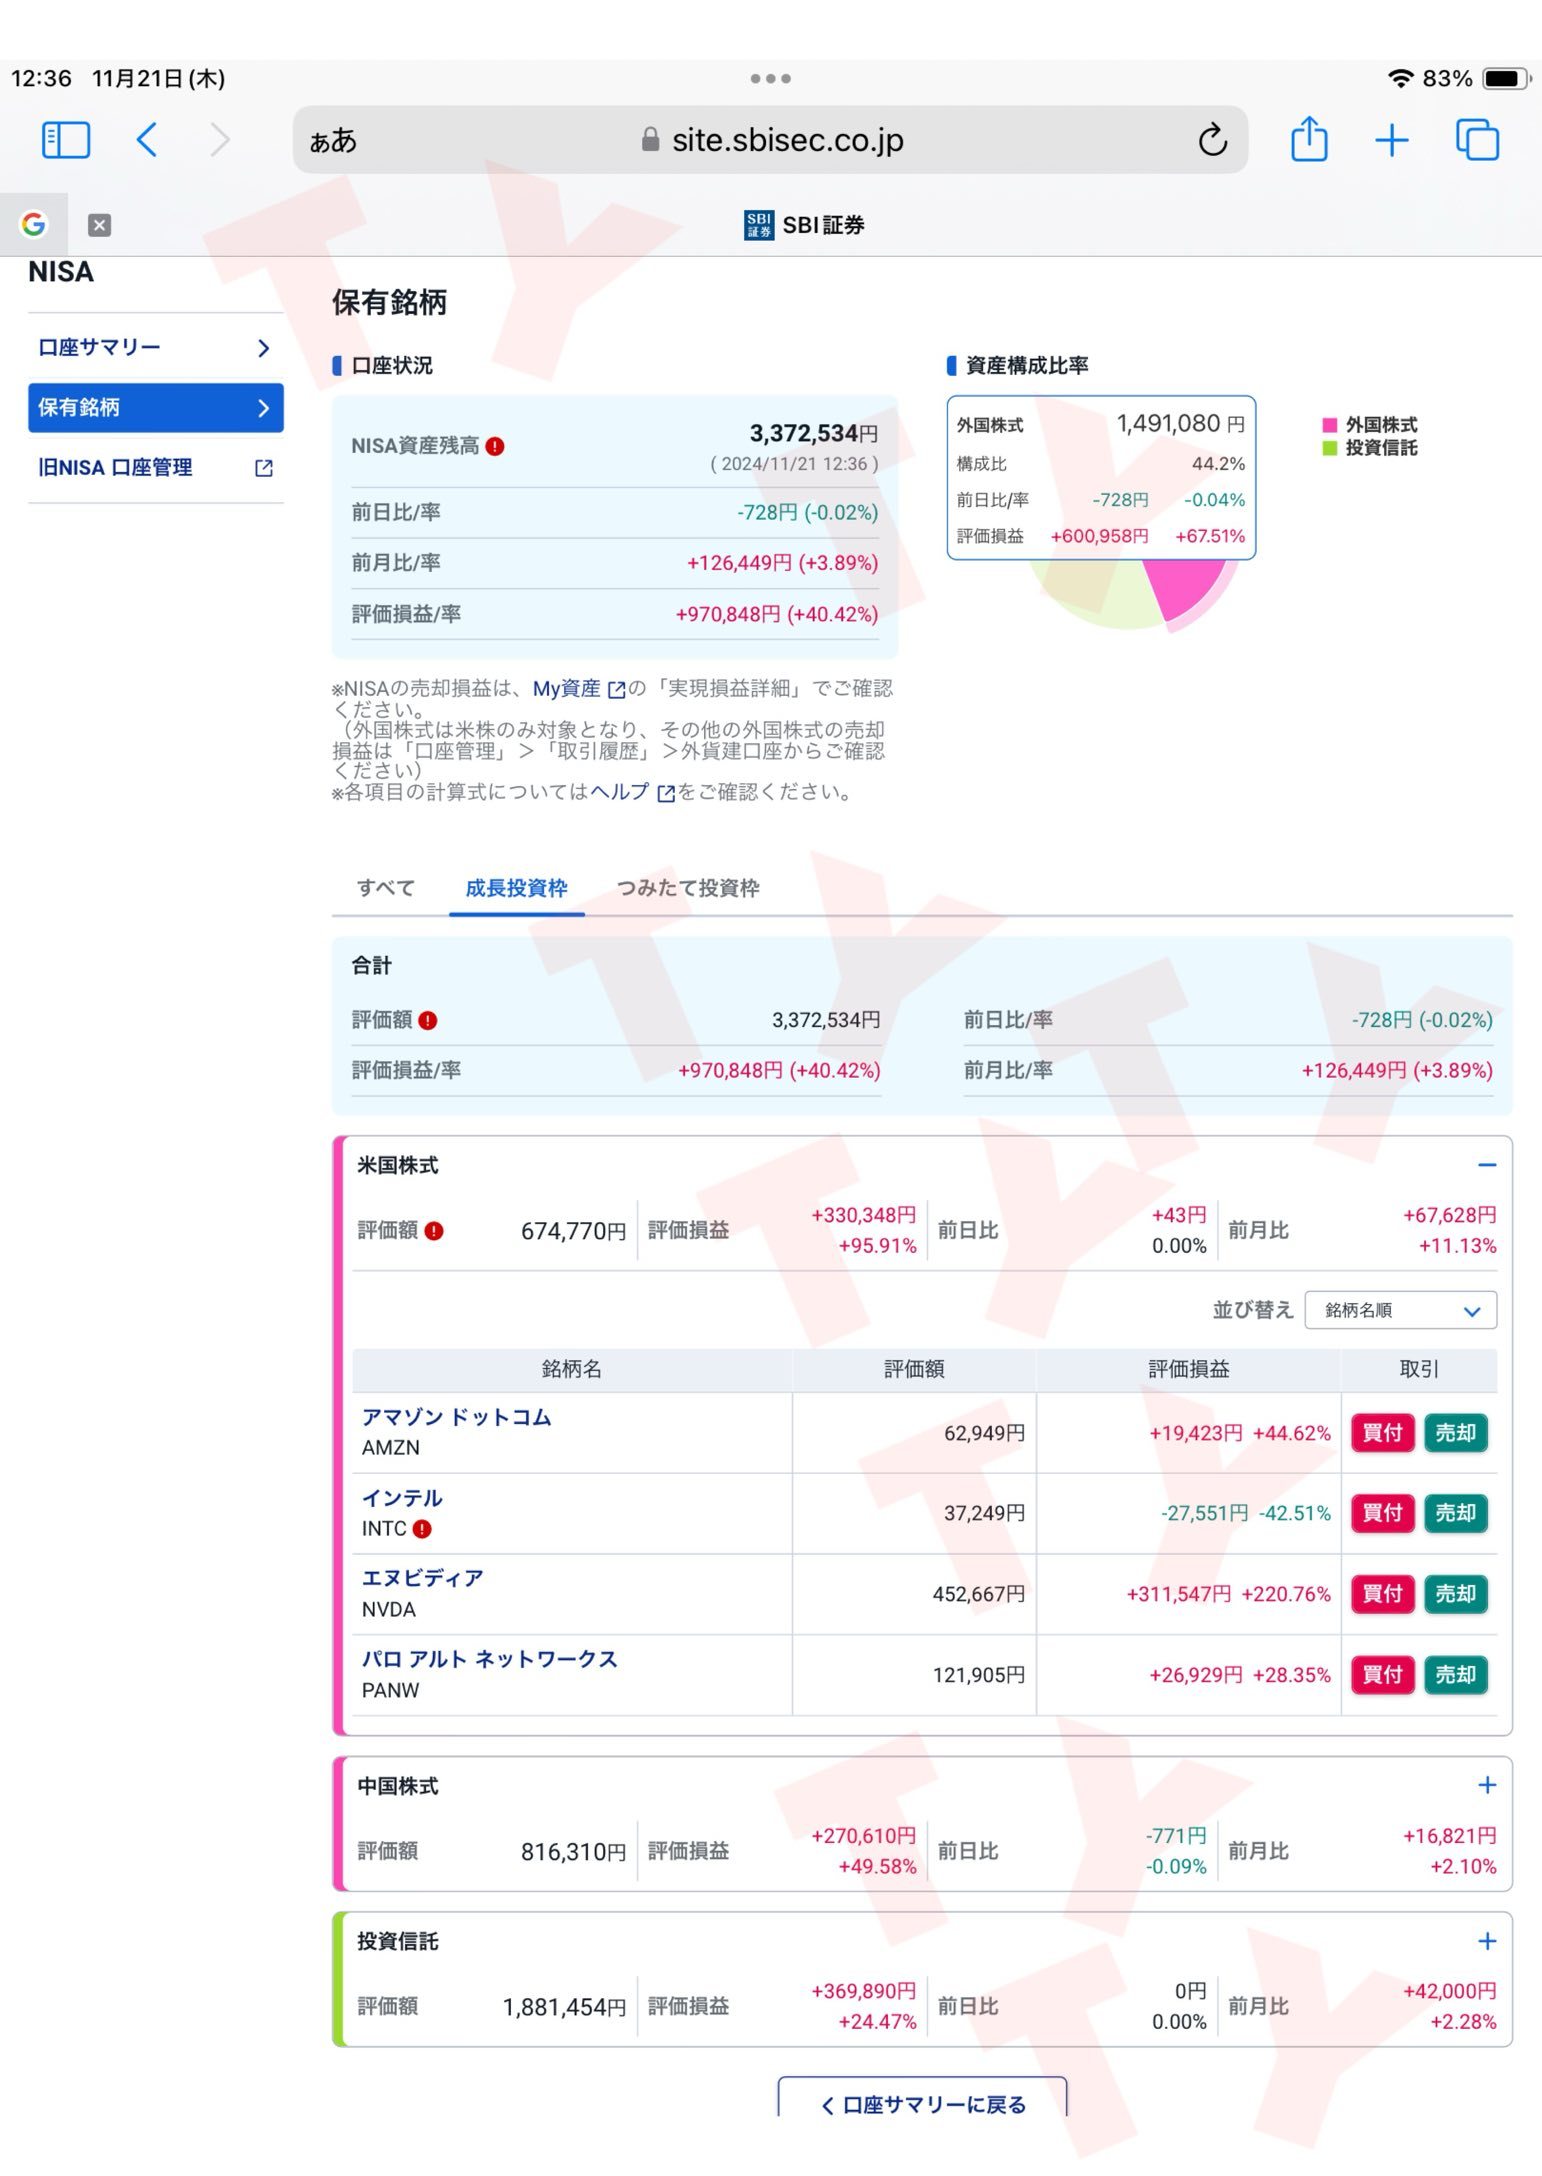Tap the alert icon next to INTC
The width and height of the screenshot is (1542, 2176).
pos(422,1528)
